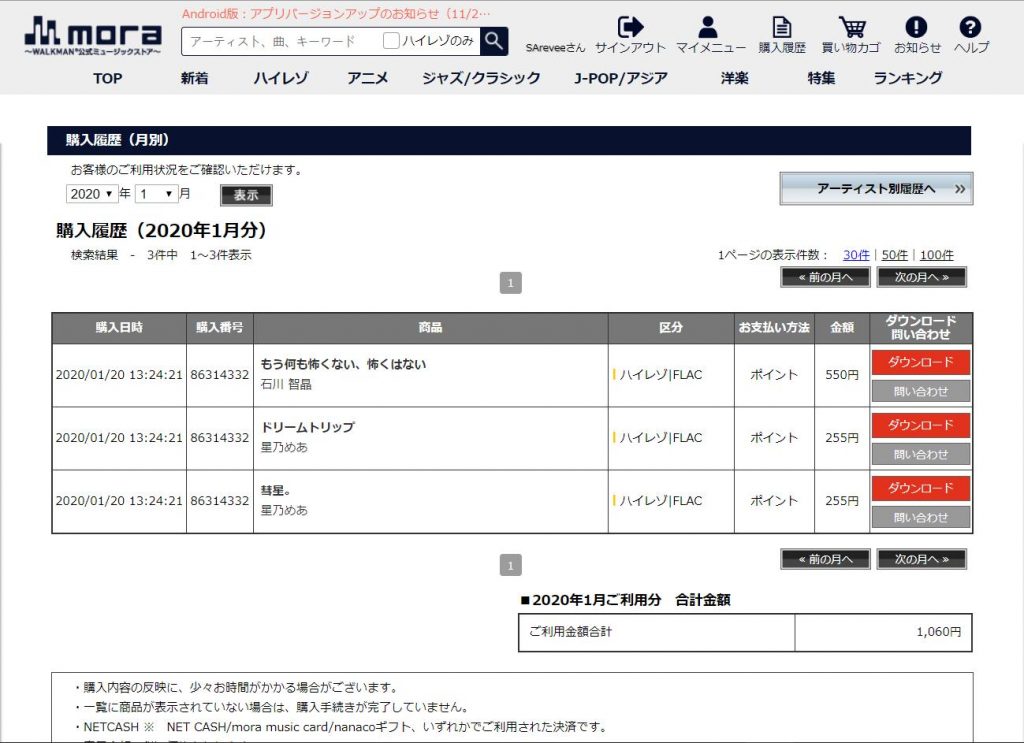Open artist 石川 智晶
1024x743 pixels.
click(x=286, y=384)
